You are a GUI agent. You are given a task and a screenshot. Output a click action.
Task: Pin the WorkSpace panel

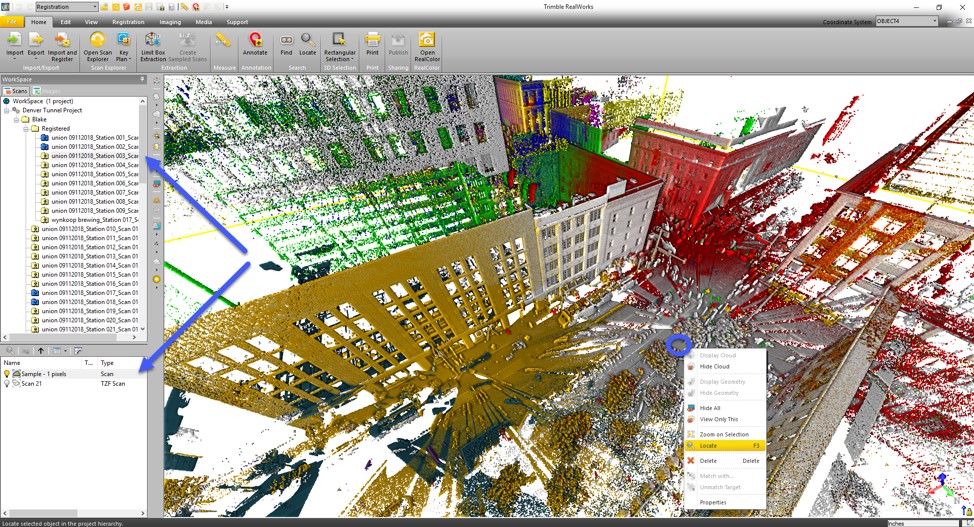pyautogui.click(x=142, y=80)
